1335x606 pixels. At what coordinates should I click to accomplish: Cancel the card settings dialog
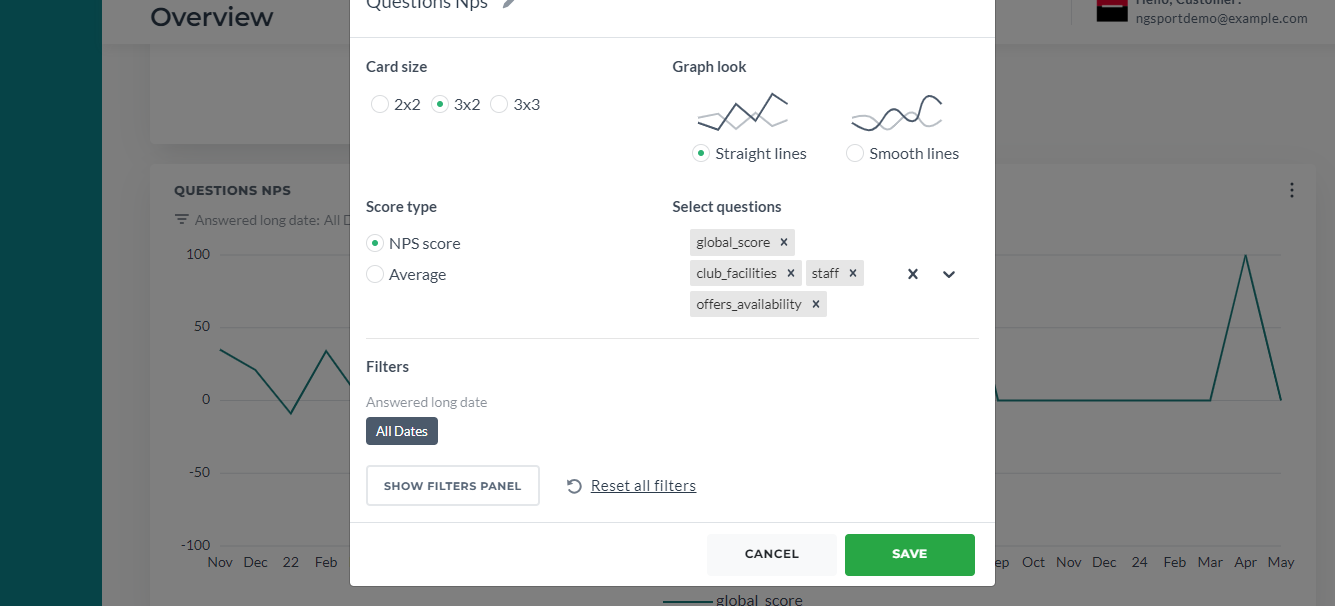pyautogui.click(x=772, y=554)
